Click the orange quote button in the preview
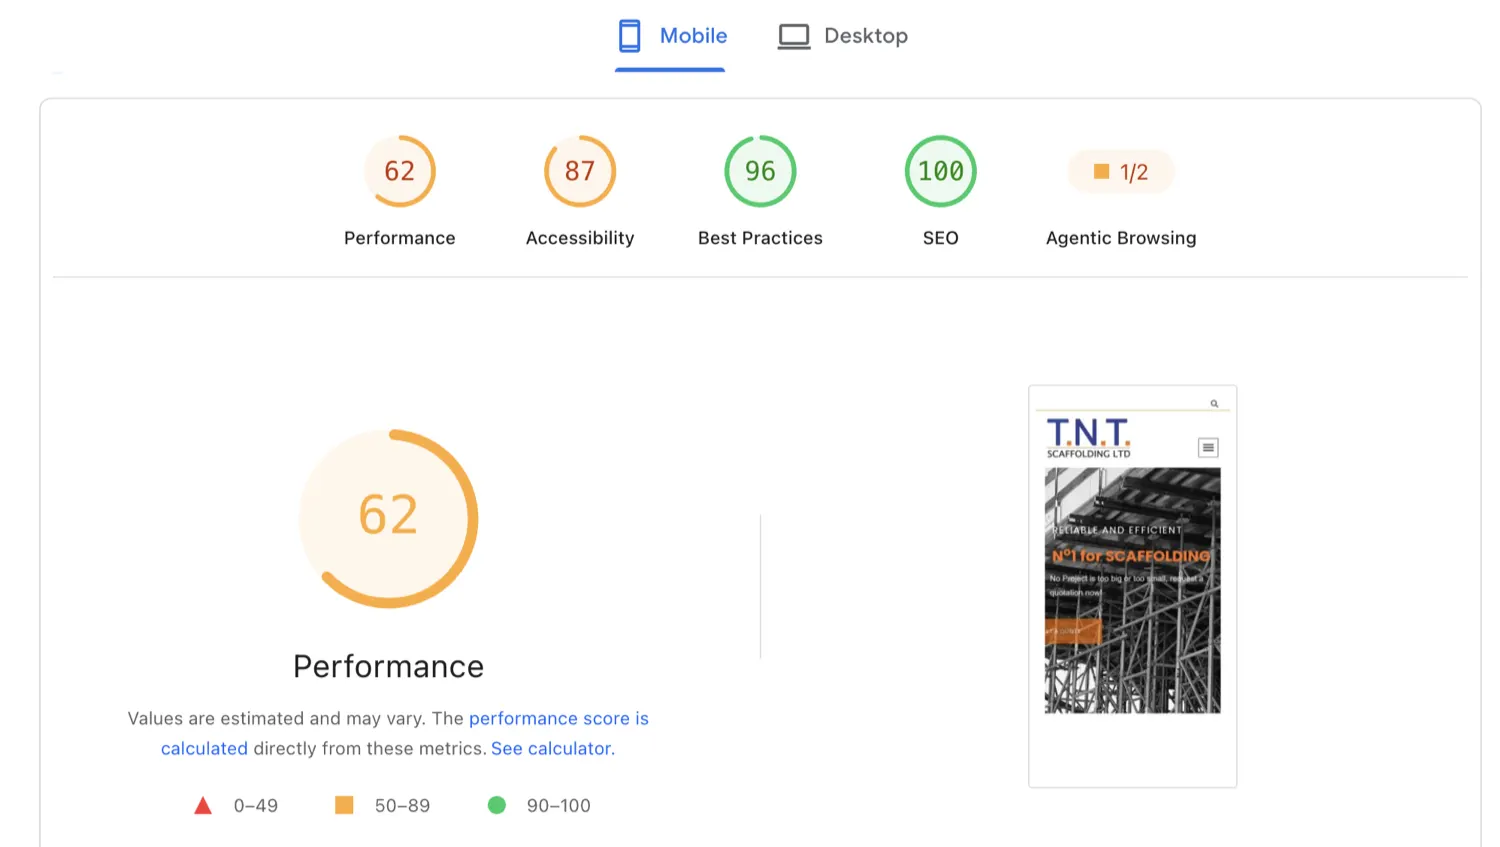1500x847 pixels. [x=1073, y=631]
